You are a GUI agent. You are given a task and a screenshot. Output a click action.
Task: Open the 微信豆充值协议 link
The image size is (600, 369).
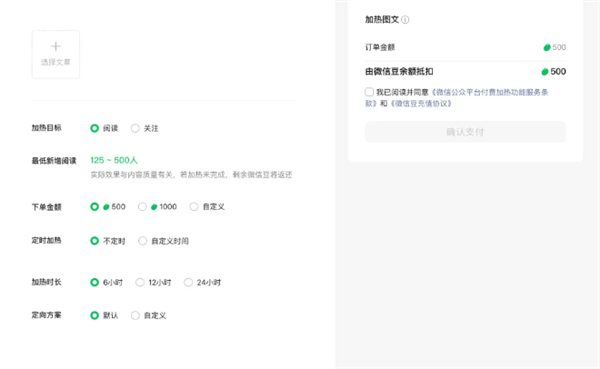tap(421, 103)
